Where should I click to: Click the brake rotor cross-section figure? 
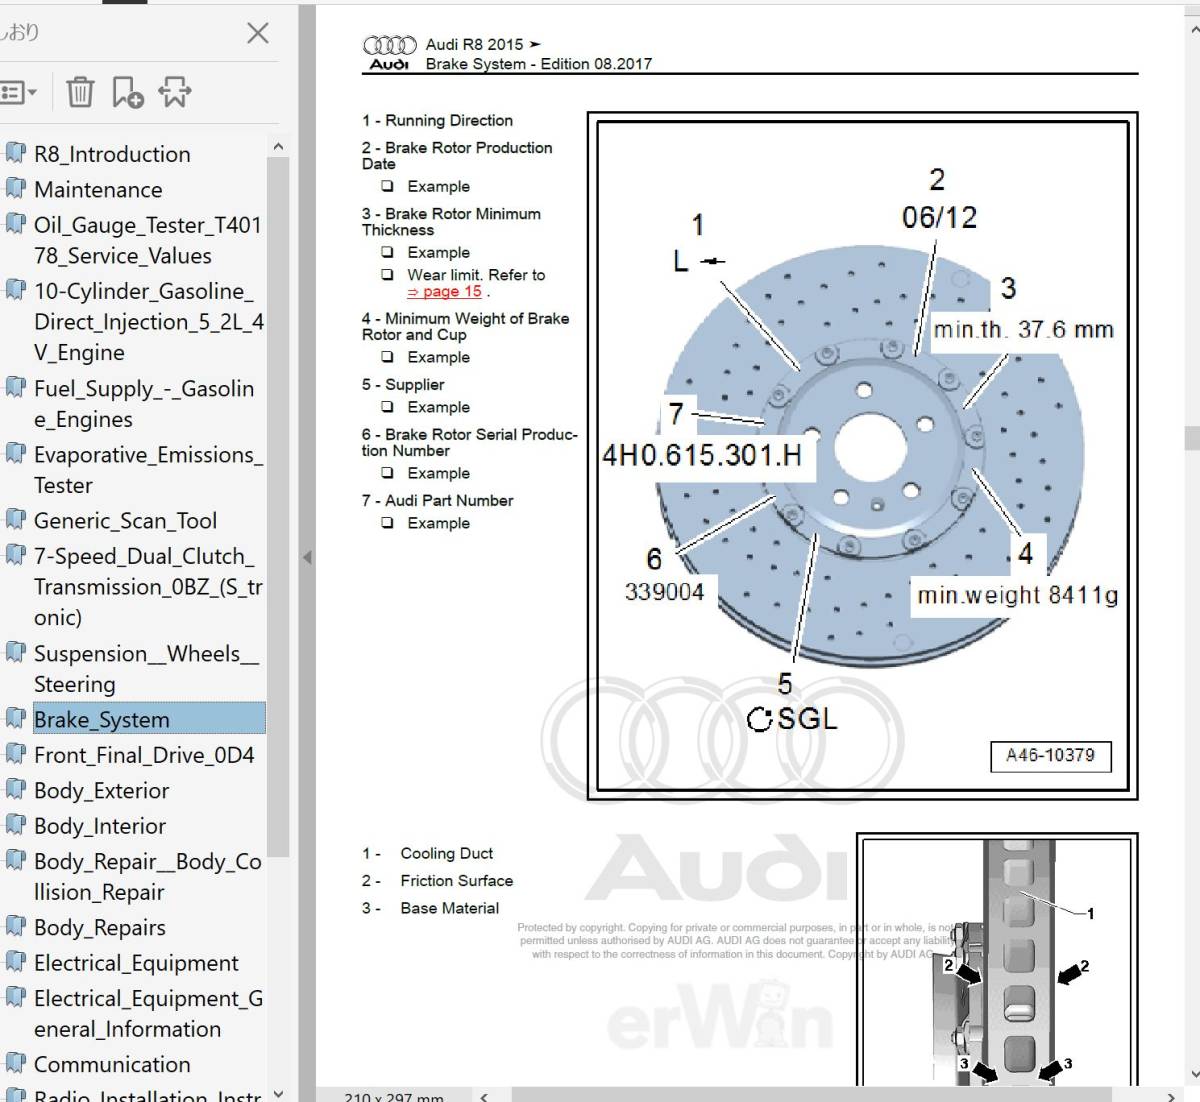point(997,962)
